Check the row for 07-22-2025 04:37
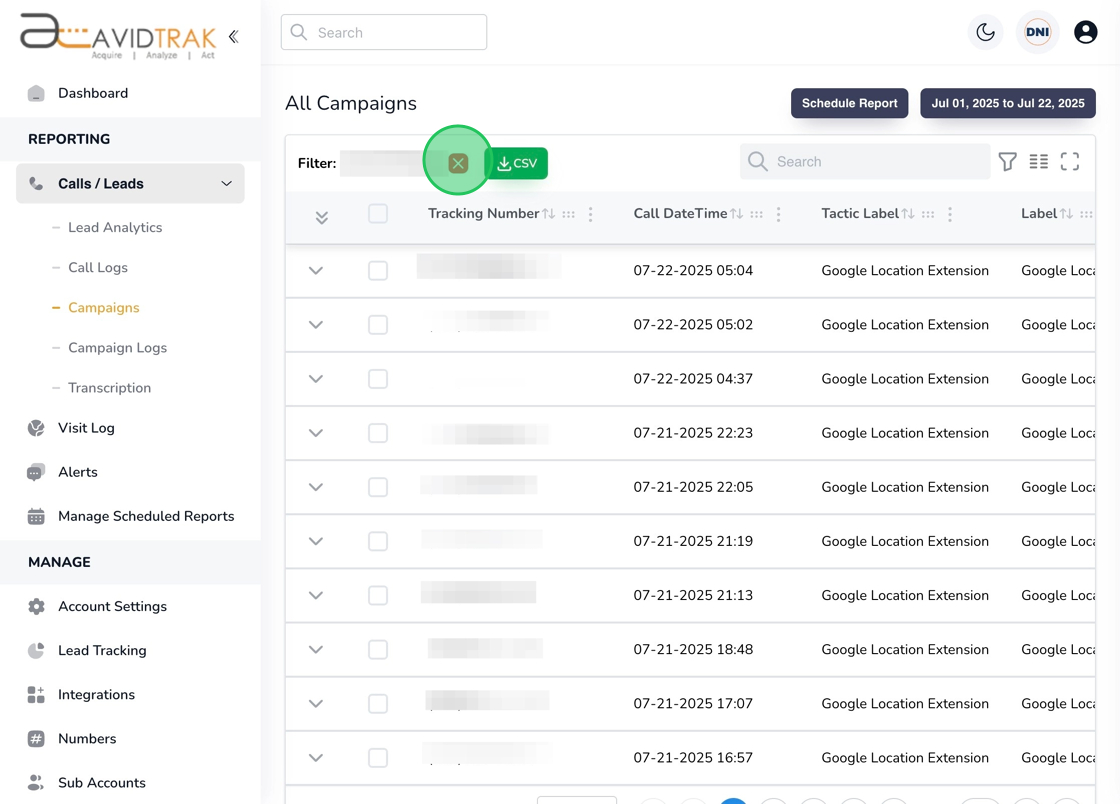Screen dimensions: 1120x804 [378, 379]
